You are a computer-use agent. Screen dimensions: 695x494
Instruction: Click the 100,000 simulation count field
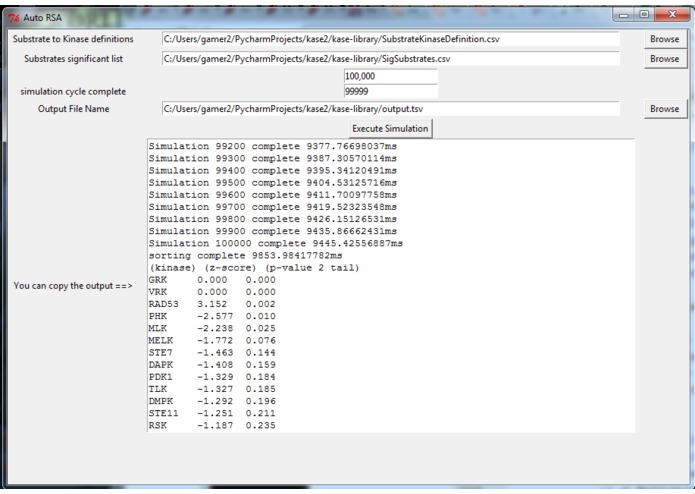pos(390,76)
